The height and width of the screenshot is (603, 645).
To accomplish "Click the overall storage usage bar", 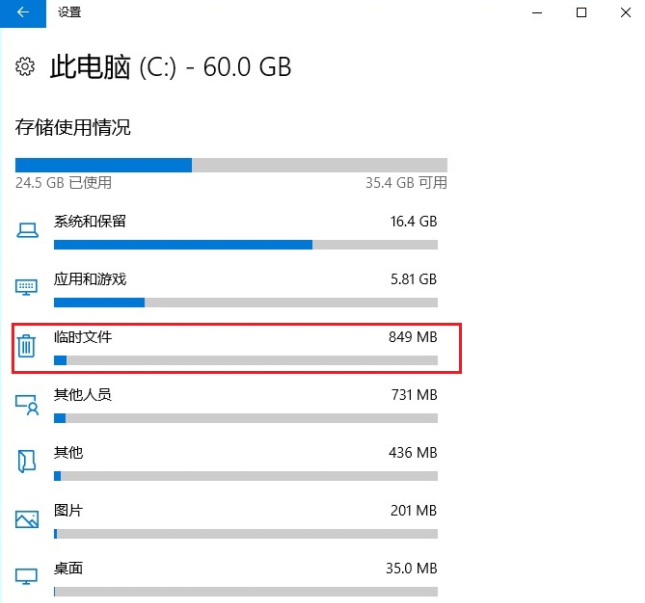I will coord(231,165).
